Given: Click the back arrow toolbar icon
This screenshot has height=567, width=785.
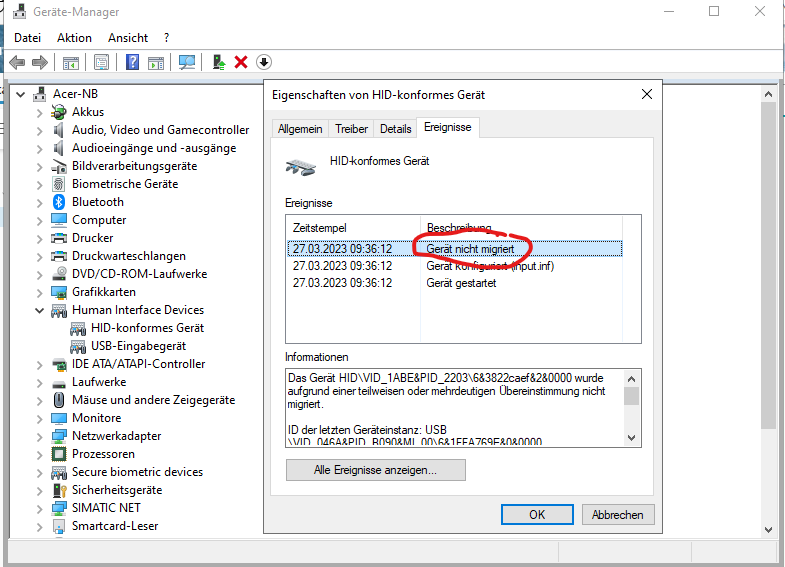Looking at the screenshot, I should (x=17, y=62).
